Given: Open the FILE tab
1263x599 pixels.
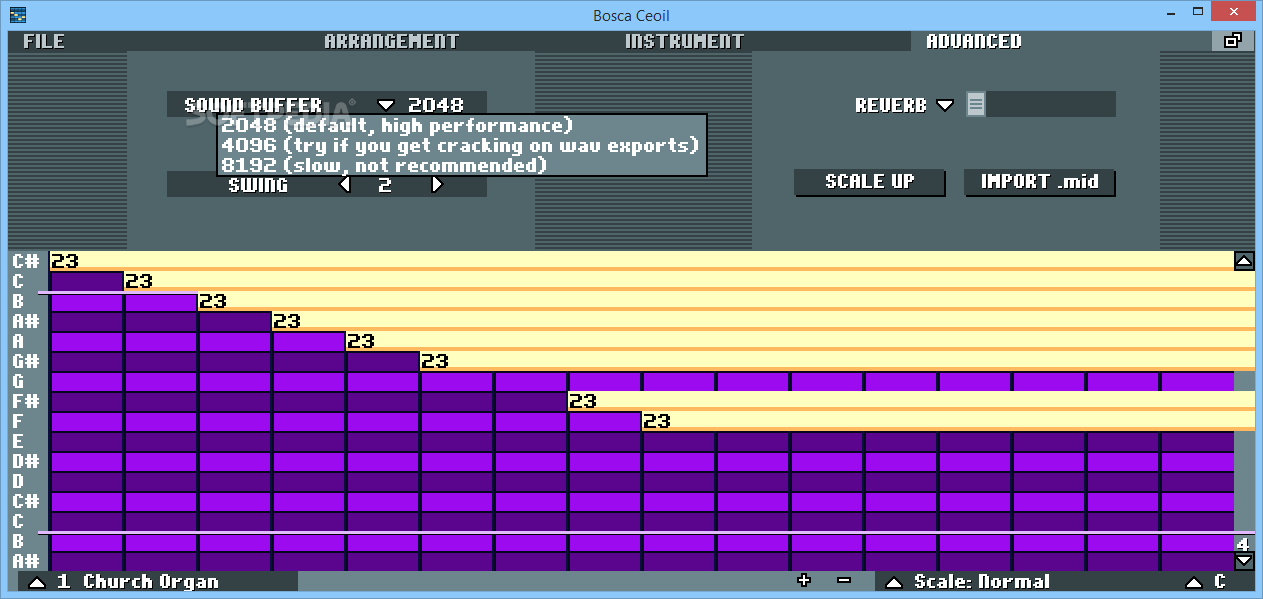Looking at the screenshot, I should tap(44, 41).
